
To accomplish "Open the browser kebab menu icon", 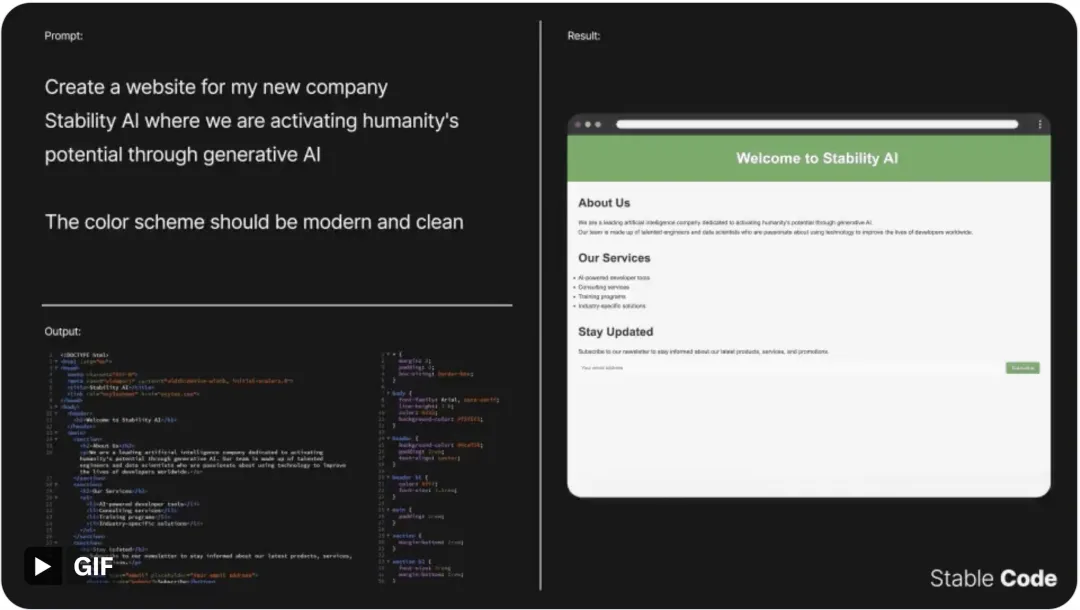I will pos(1038,125).
